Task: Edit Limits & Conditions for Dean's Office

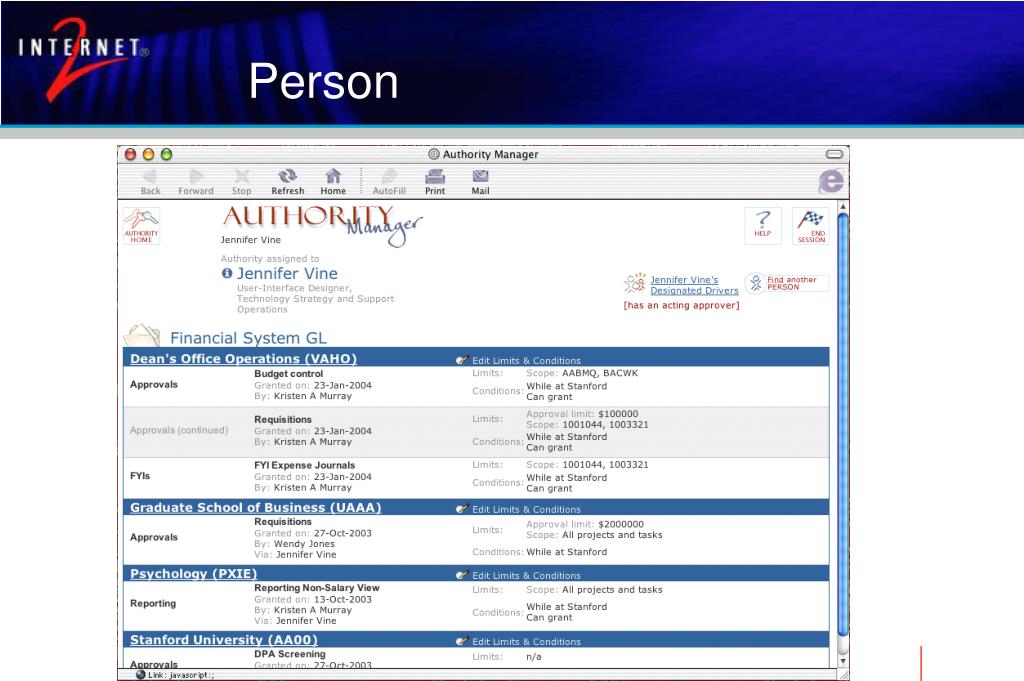Action: 526,360
